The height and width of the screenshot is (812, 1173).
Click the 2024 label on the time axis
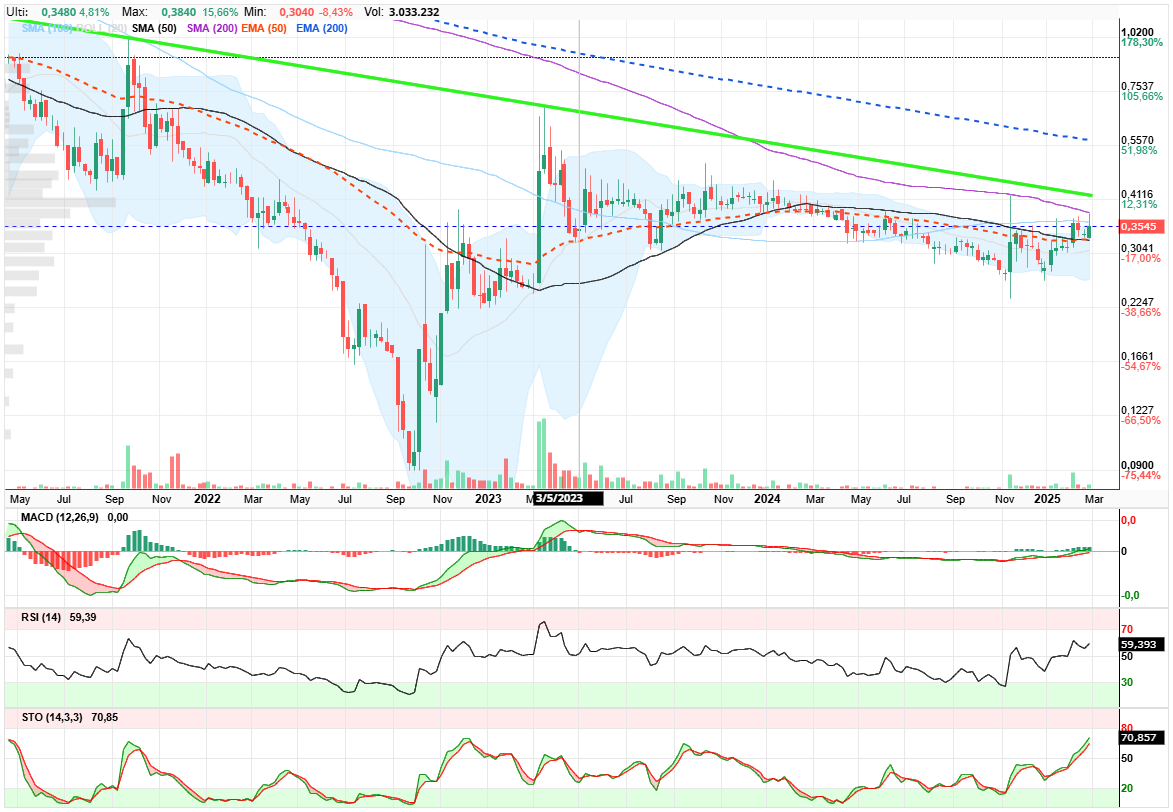coord(767,498)
